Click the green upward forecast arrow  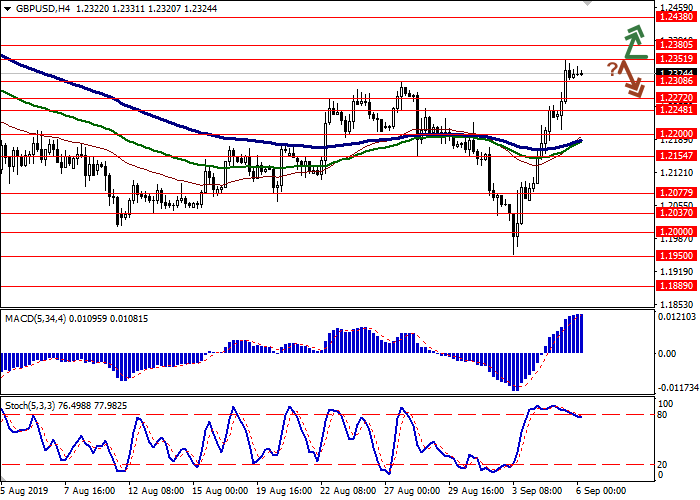633,42
